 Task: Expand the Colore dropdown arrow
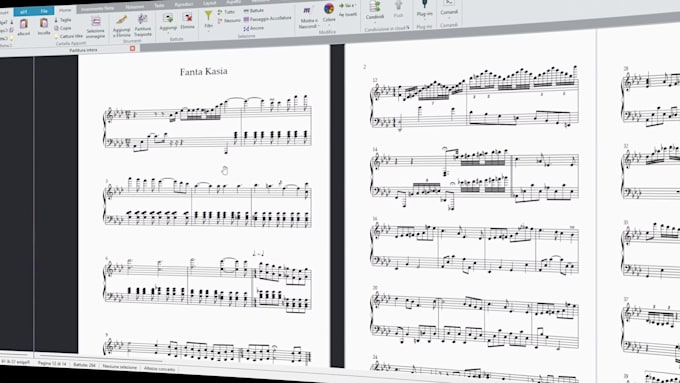click(x=329, y=25)
